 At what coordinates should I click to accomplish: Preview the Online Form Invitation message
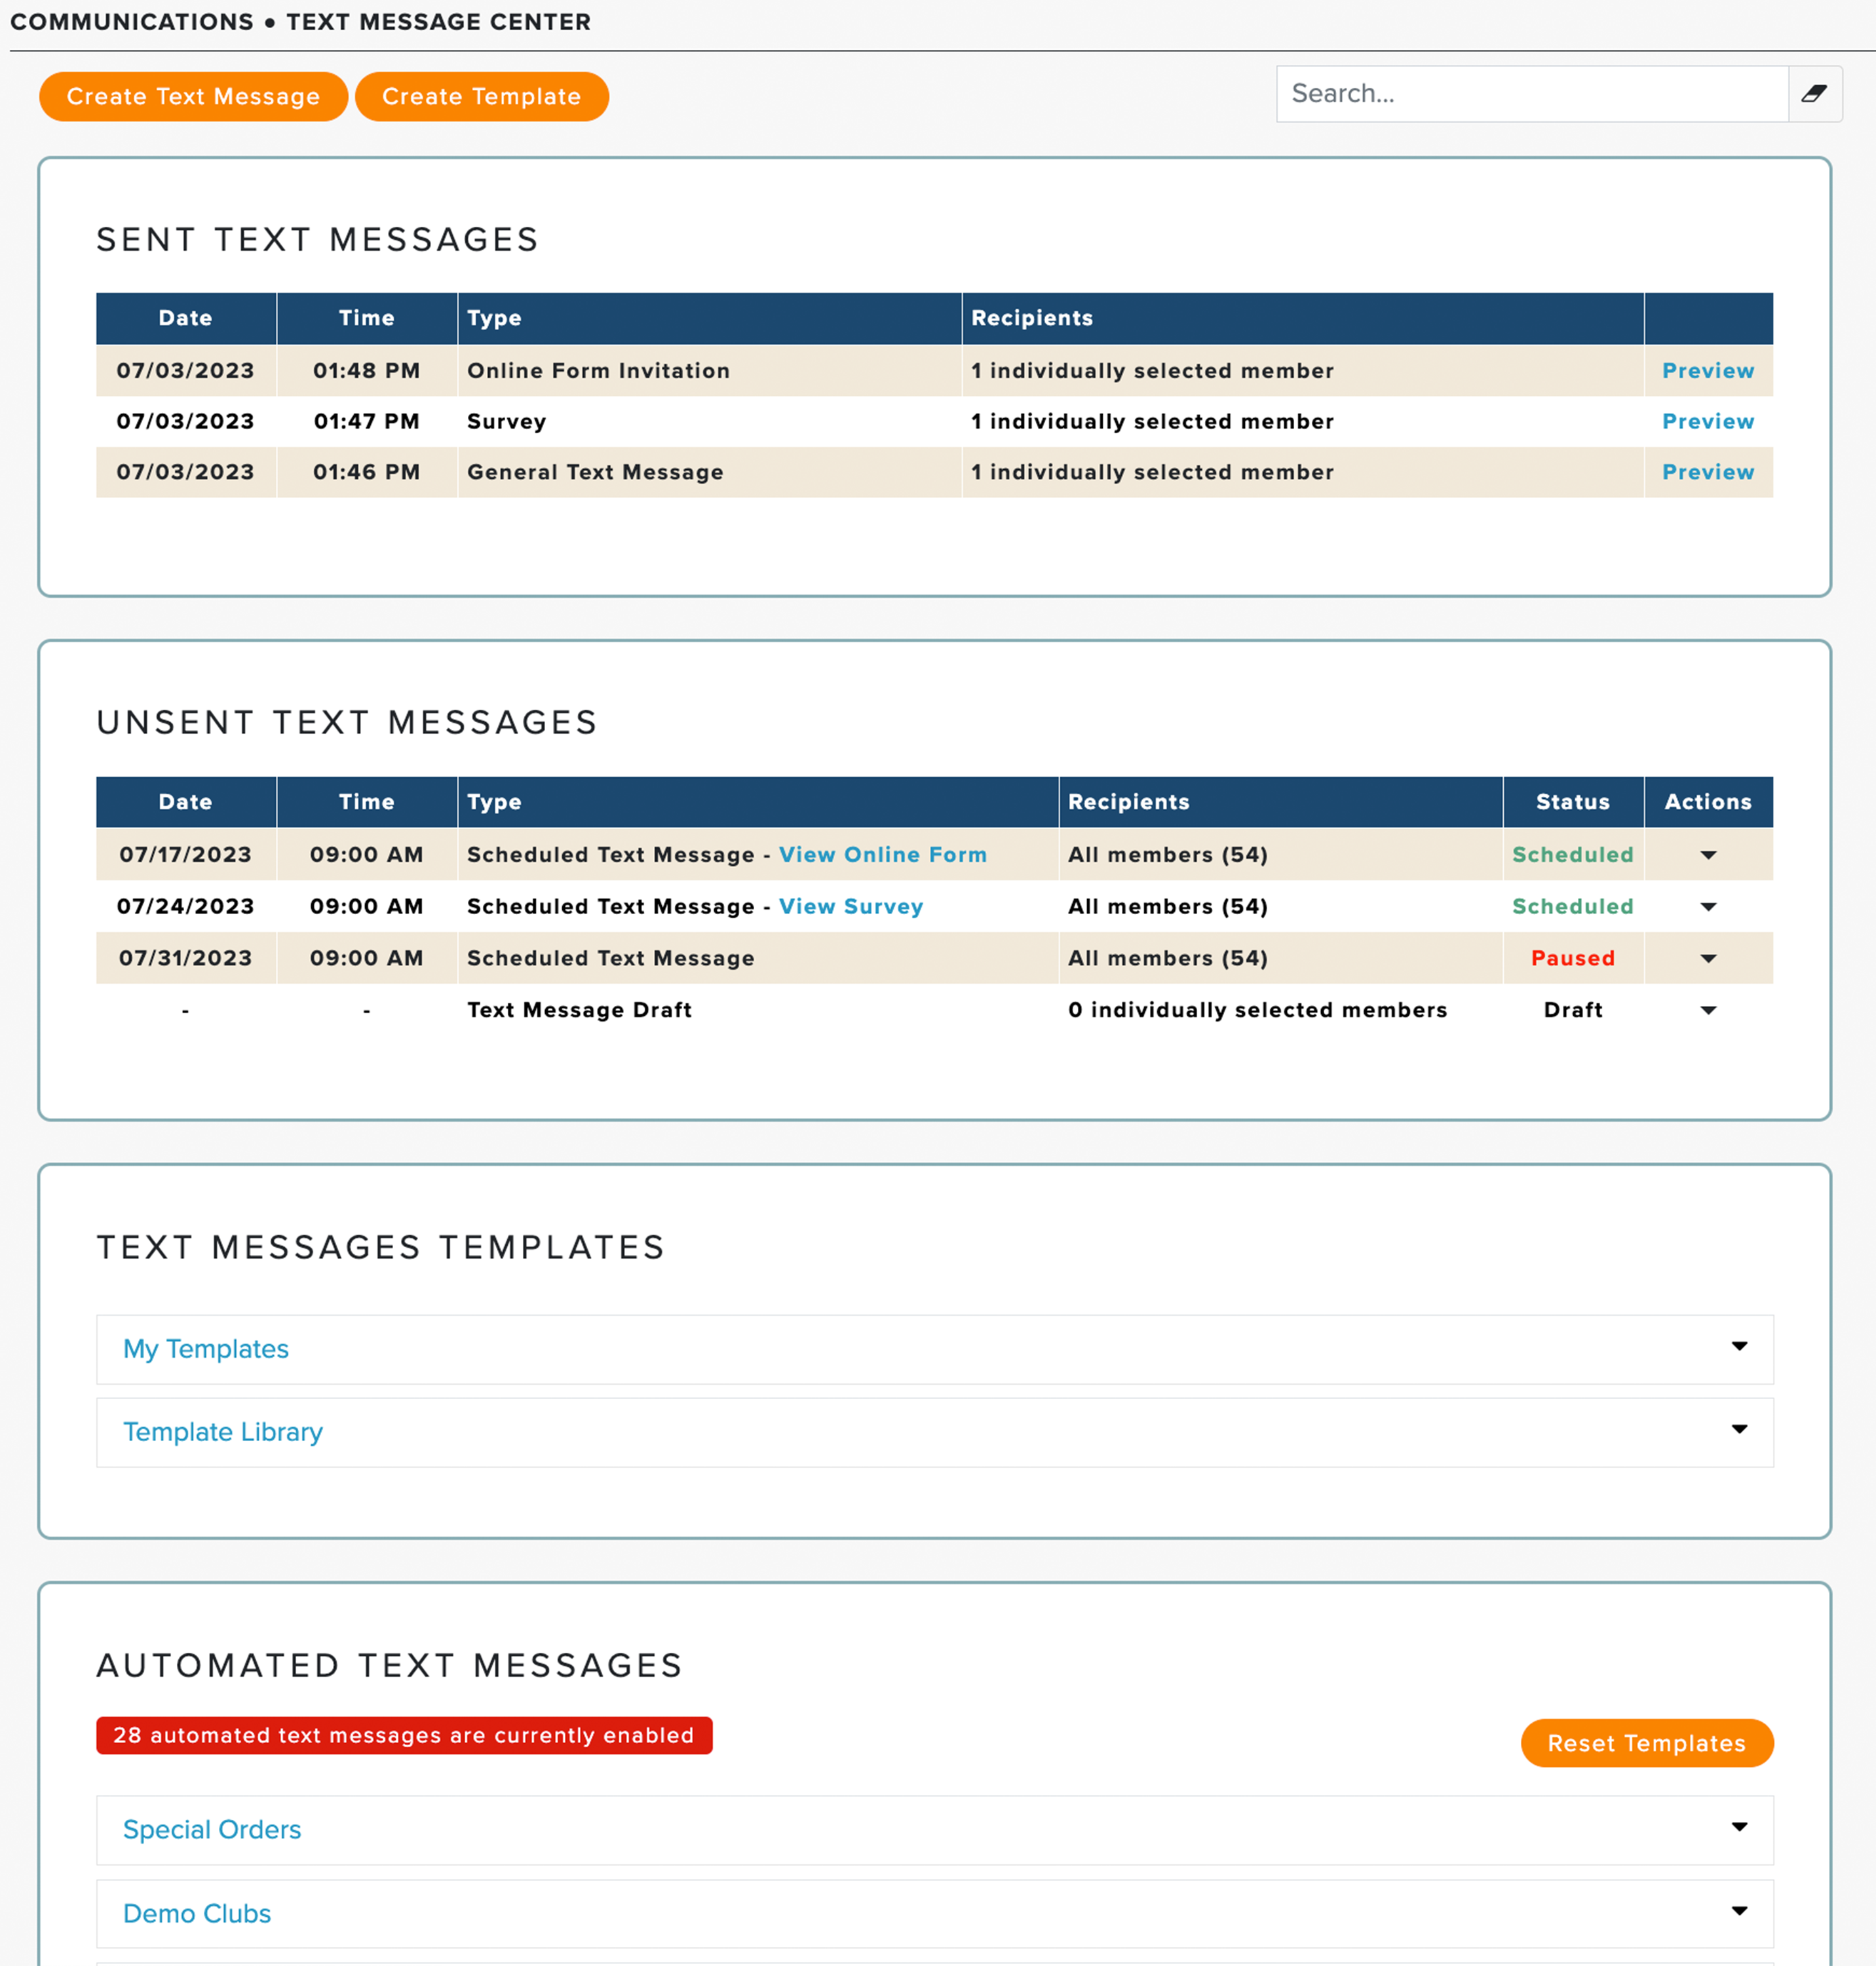point(1707,371)
